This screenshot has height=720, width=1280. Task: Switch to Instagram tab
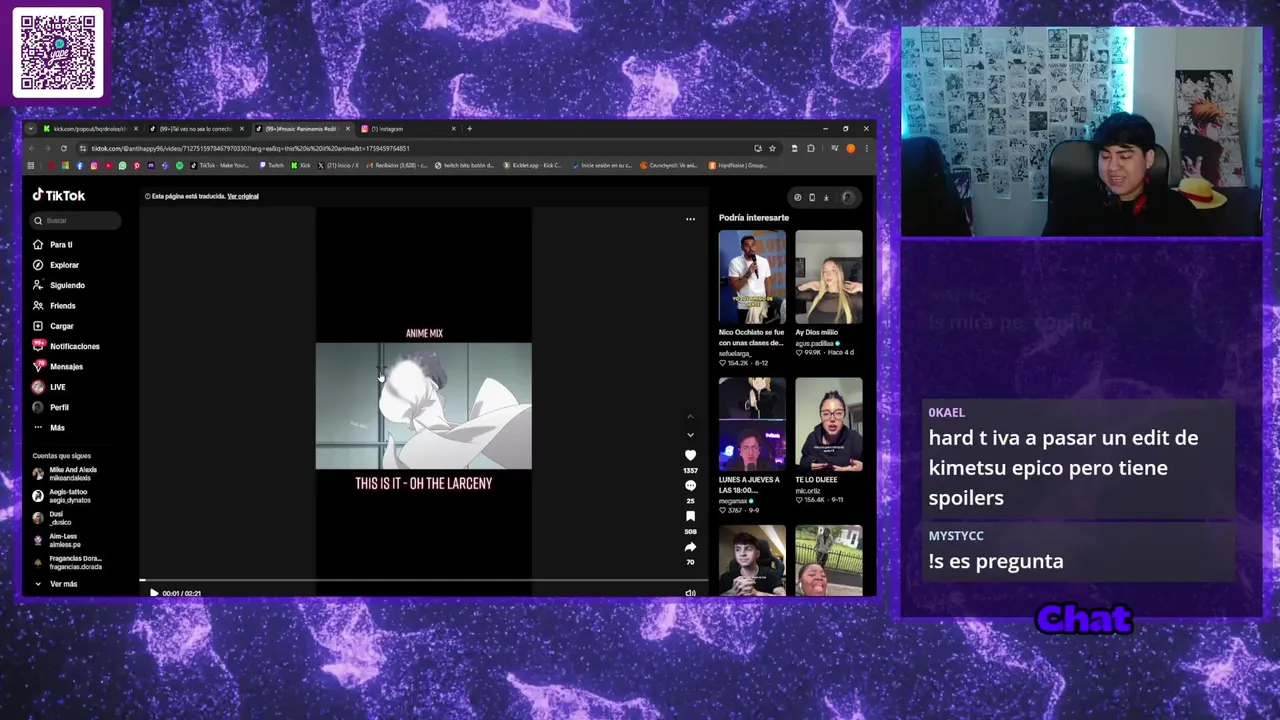pos(408,129)
